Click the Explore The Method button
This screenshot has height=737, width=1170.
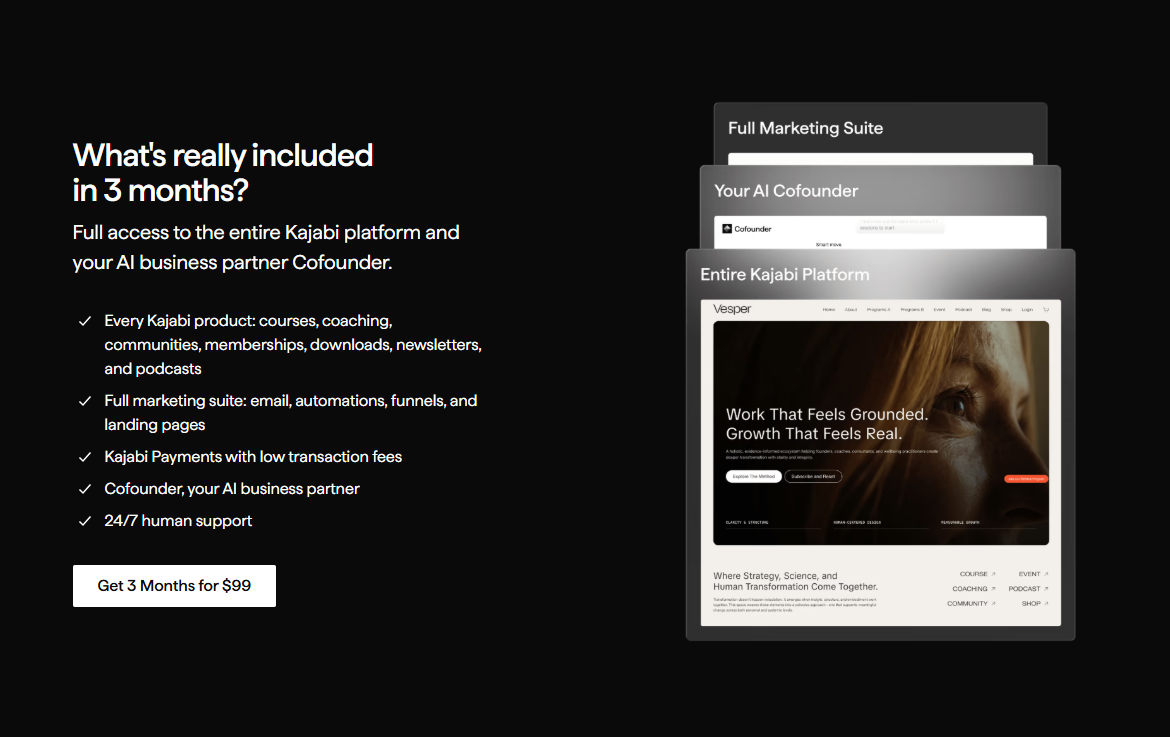pyautogui.click(x=754, y=476)
